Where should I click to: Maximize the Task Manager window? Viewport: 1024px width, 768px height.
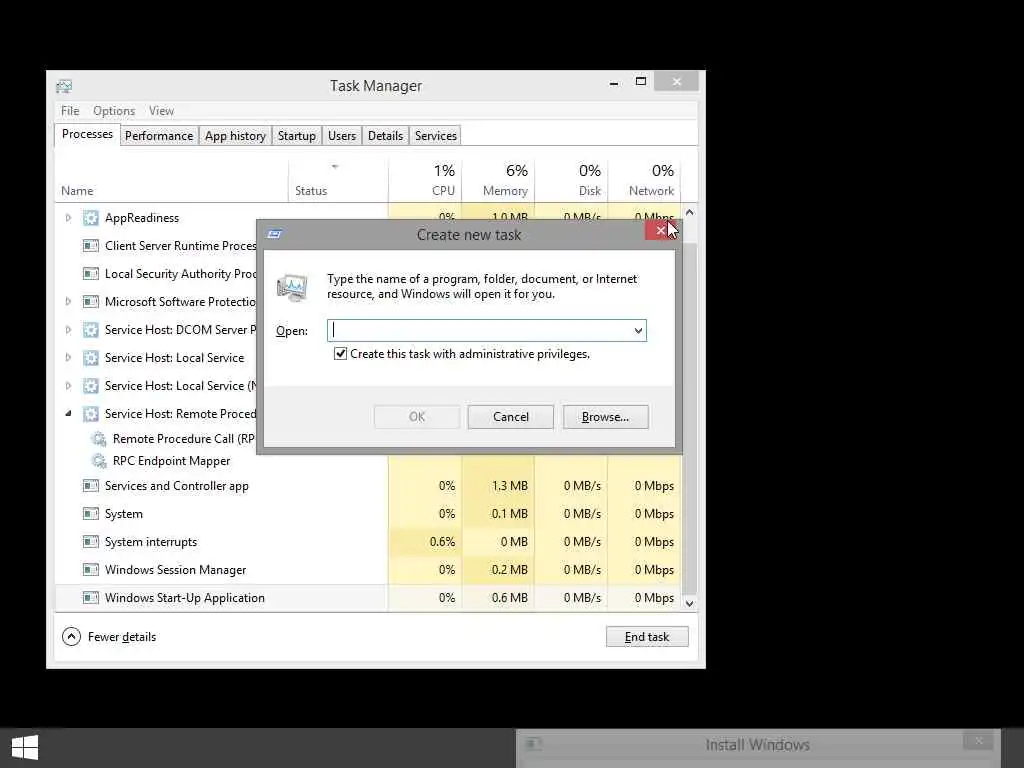pyautogui.click(x=641, y=82)
